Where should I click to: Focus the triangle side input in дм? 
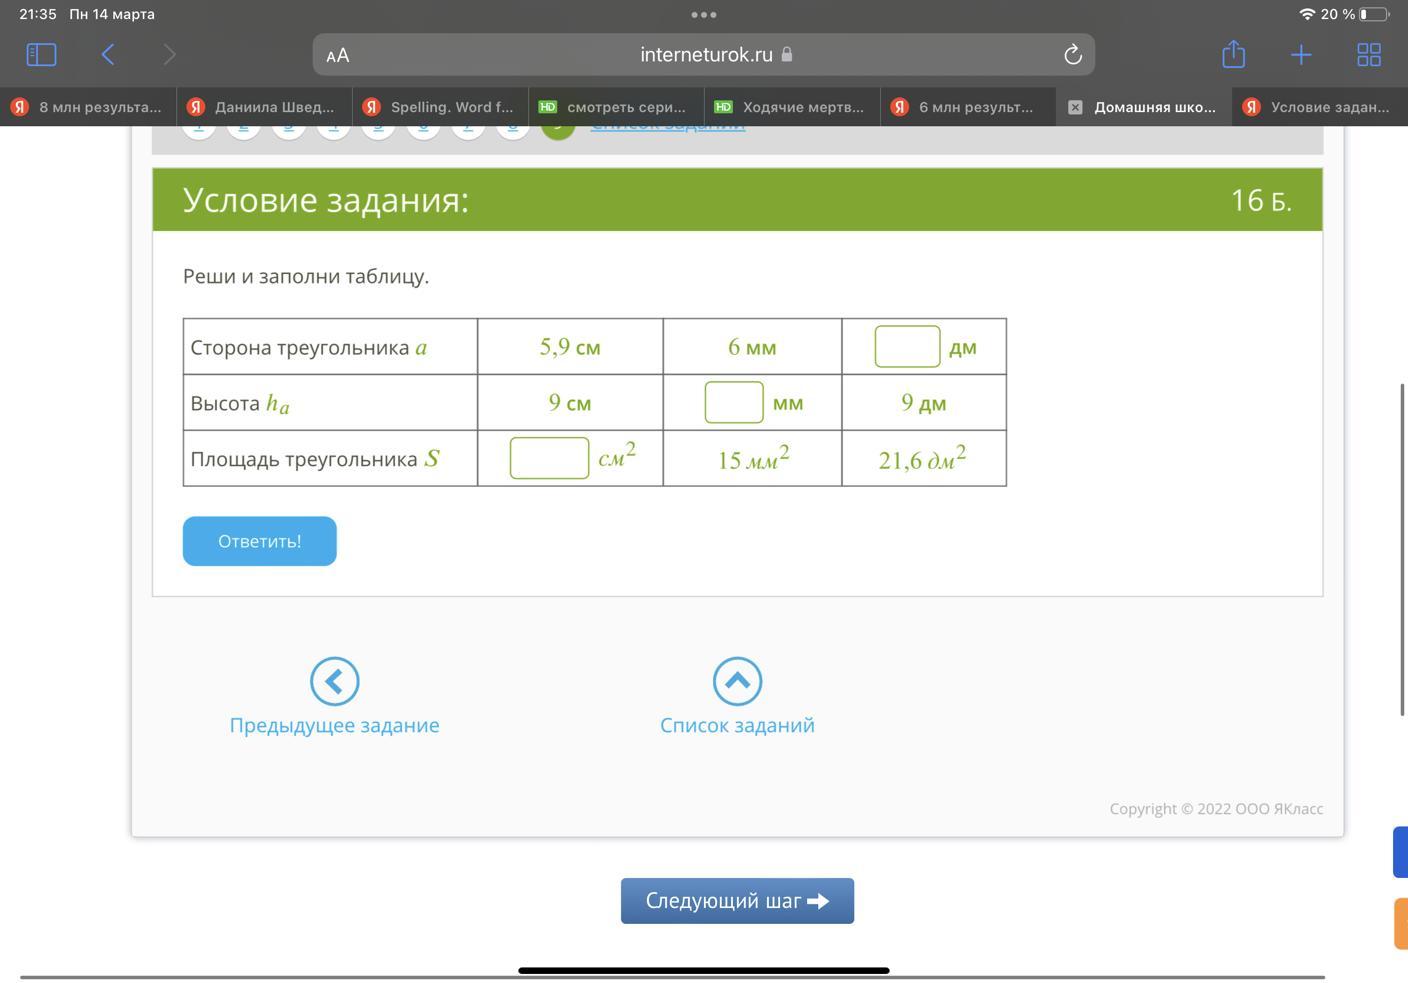tap(907, 347)
